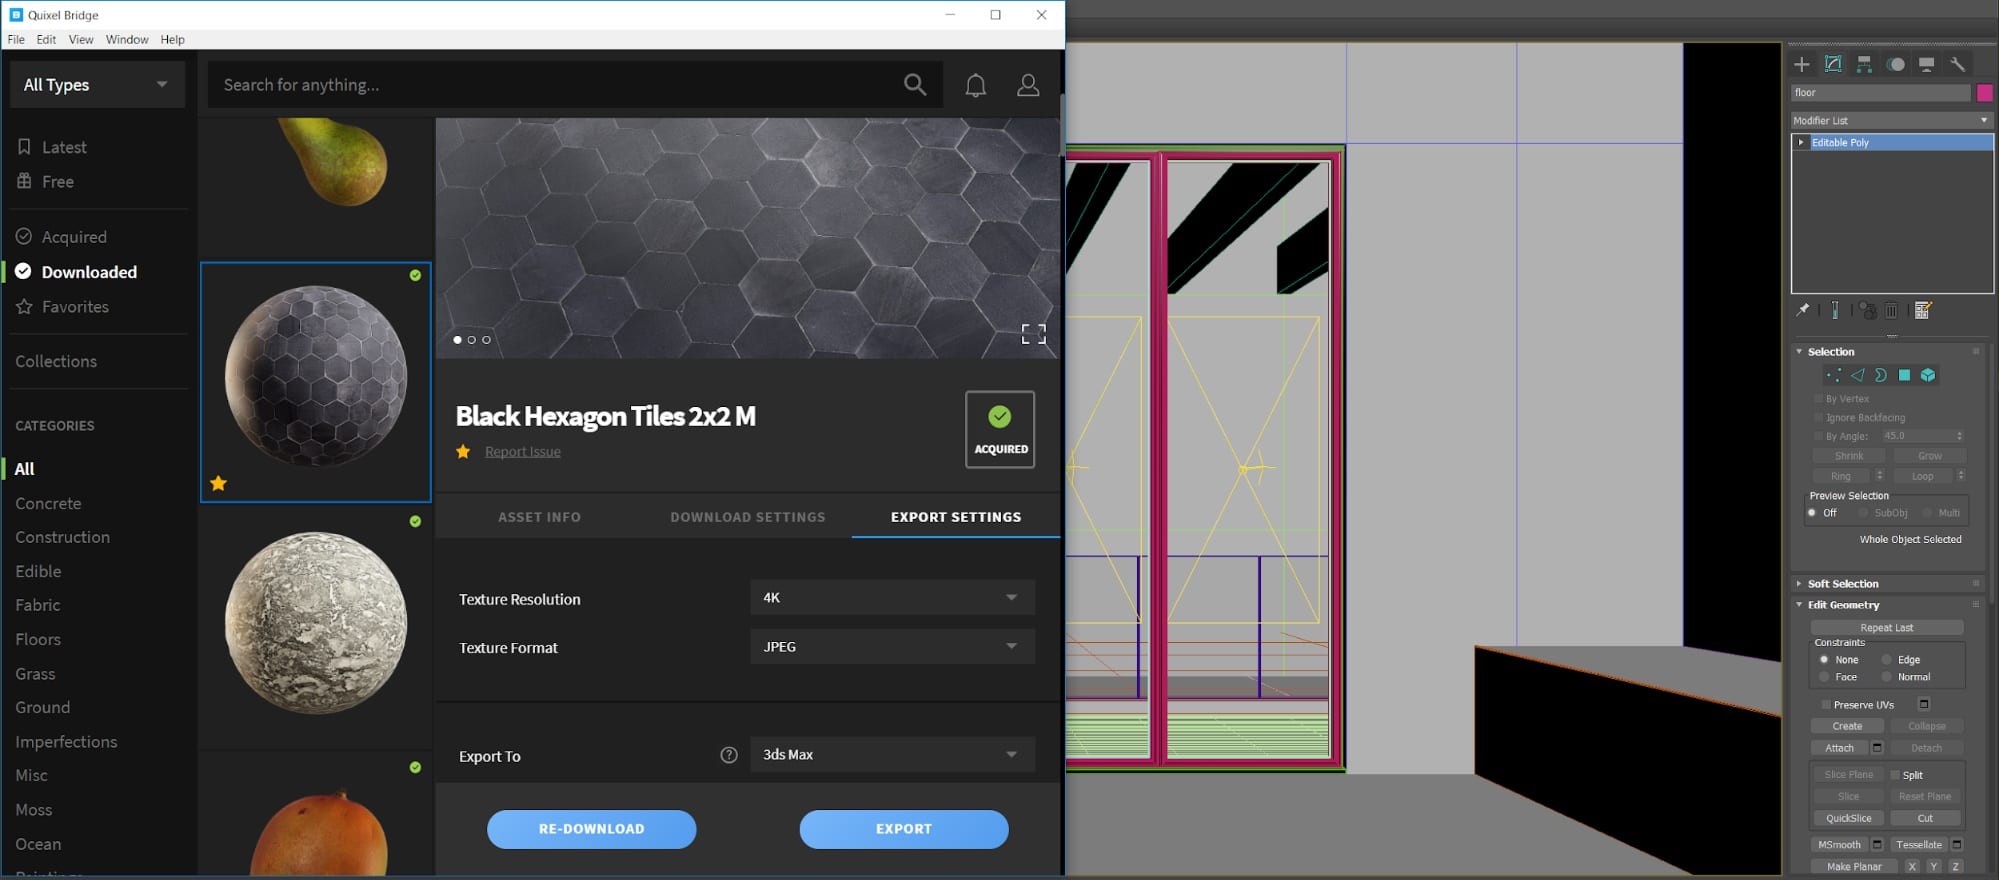This screenshot has width=1999, height=880.
Task: Open the All Types filter dropdown
Action: pyautogui.click(x=97, y=85)
